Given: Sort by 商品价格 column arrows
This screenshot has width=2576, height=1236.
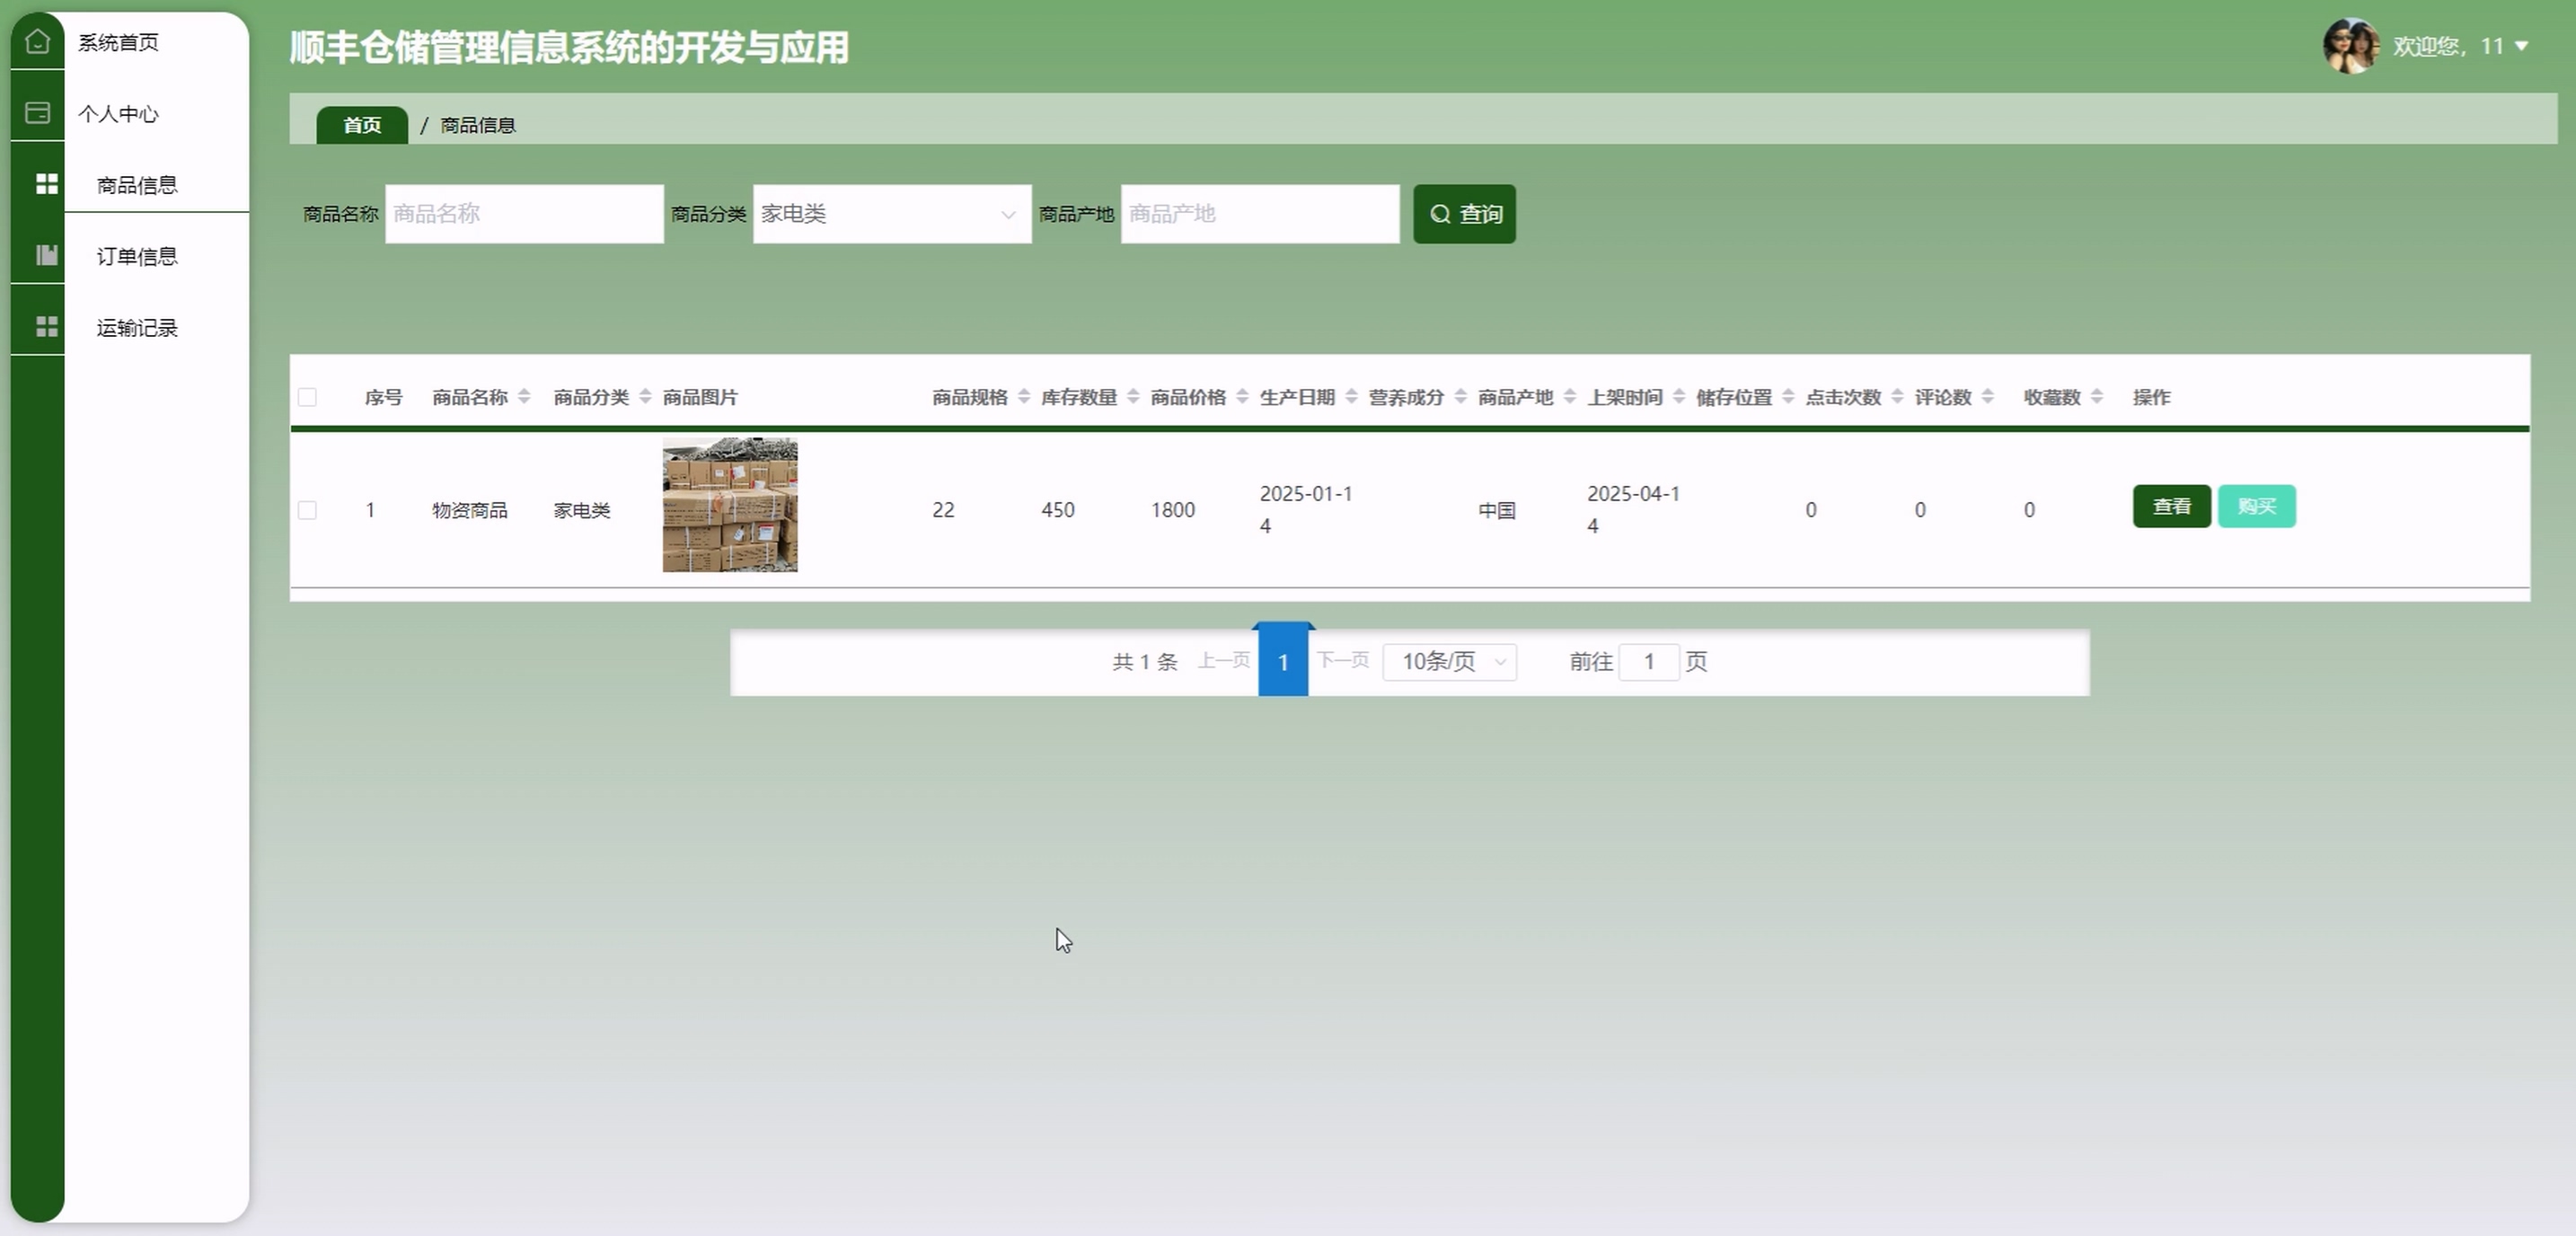Looking at the screenshot, I should (x=1242, y=397).
